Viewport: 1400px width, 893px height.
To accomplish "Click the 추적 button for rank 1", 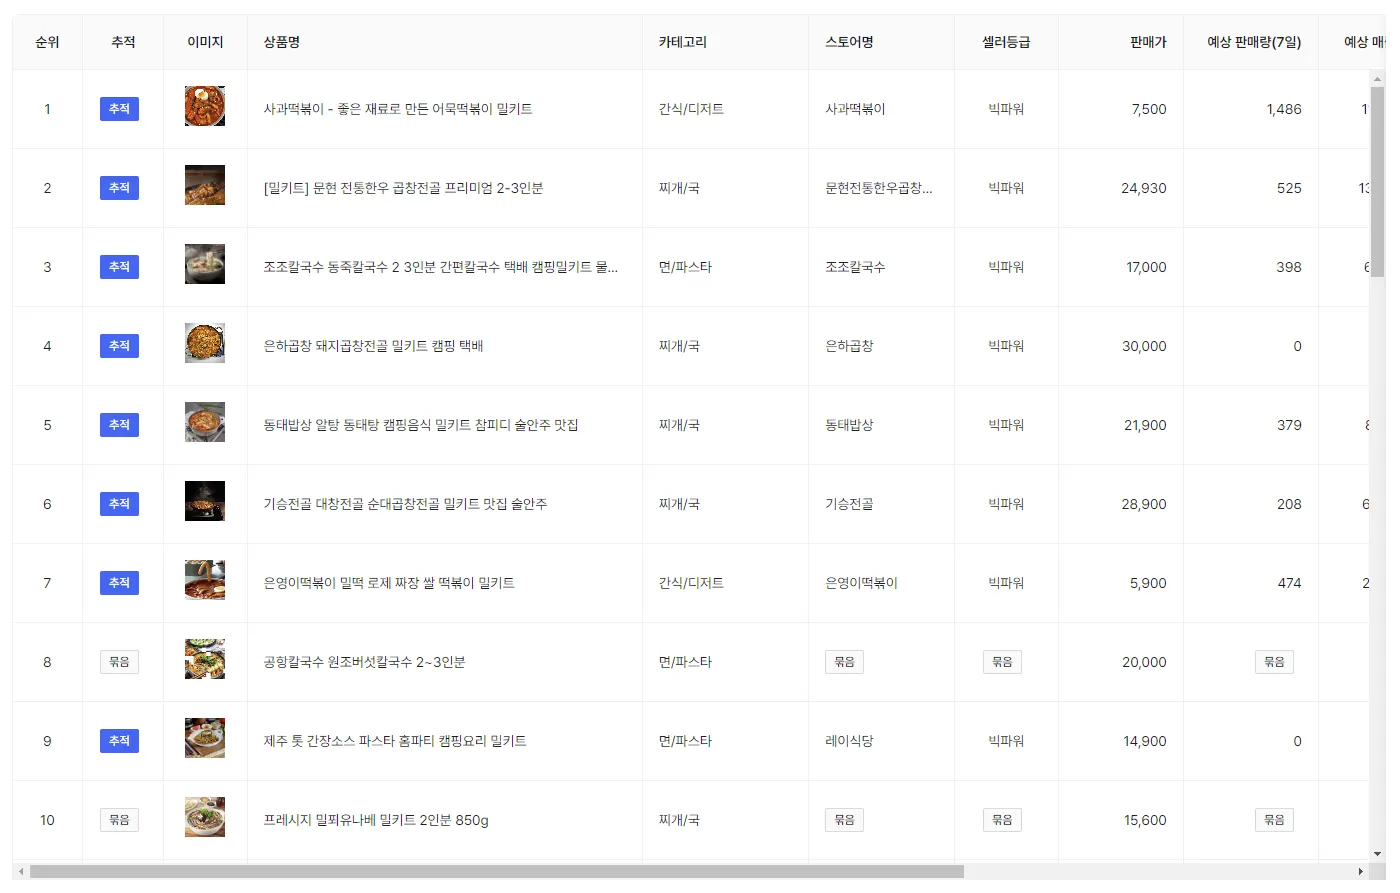I will [119, 109].
